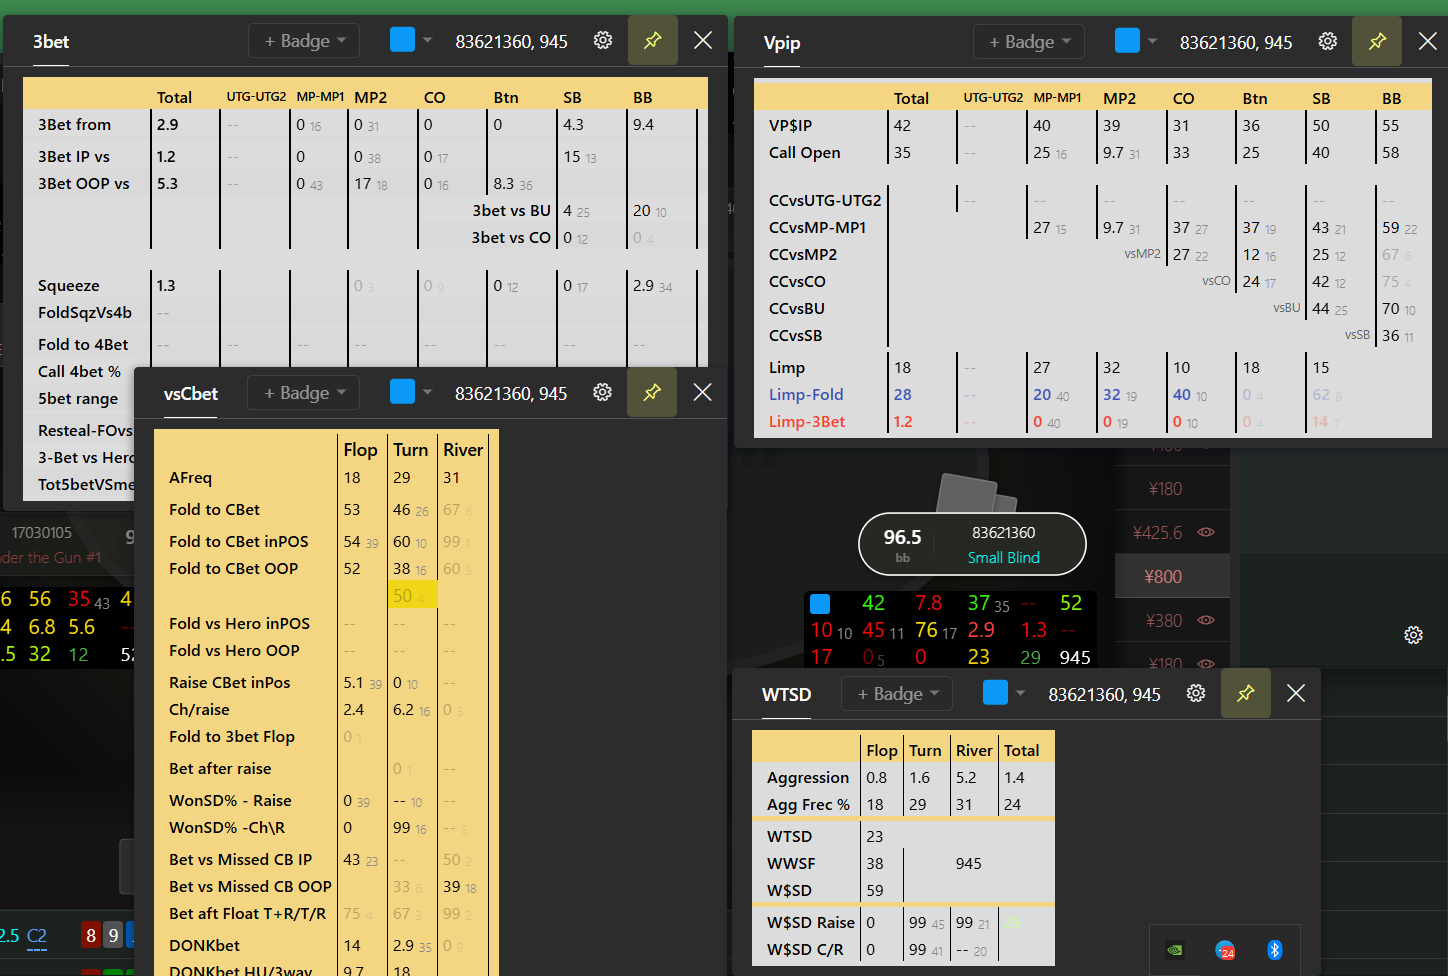Click Limp-3Bet row label in Vpip
Screen dimensions: 1448x976
807,421
